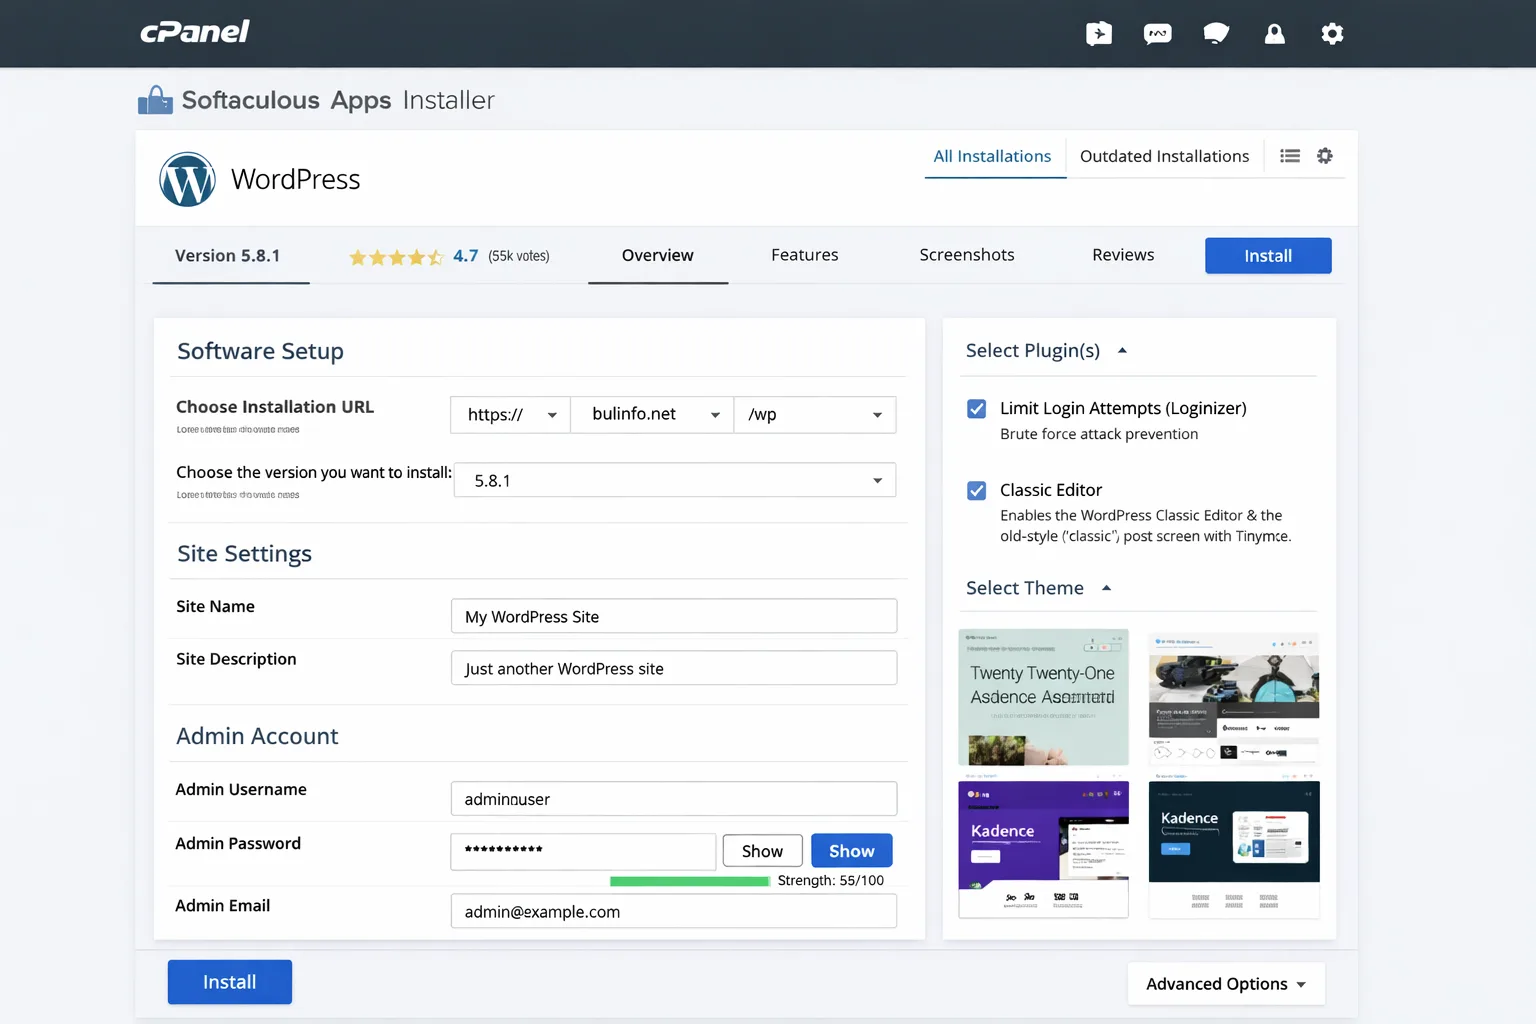Click the Admin Username field
Screen dimensions: 1536x1024
(x=674, y=799)
